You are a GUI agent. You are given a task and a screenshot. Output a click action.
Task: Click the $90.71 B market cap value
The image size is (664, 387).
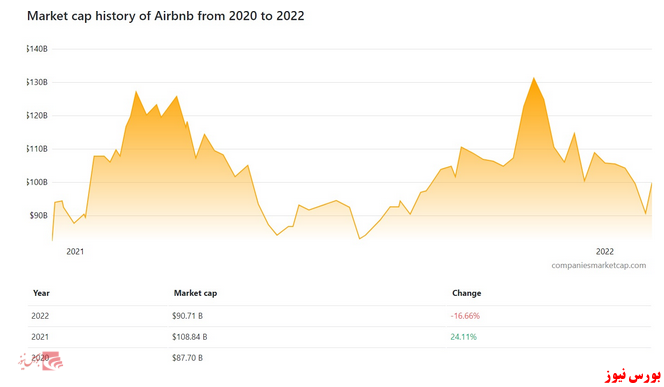(x=187, y=316)
